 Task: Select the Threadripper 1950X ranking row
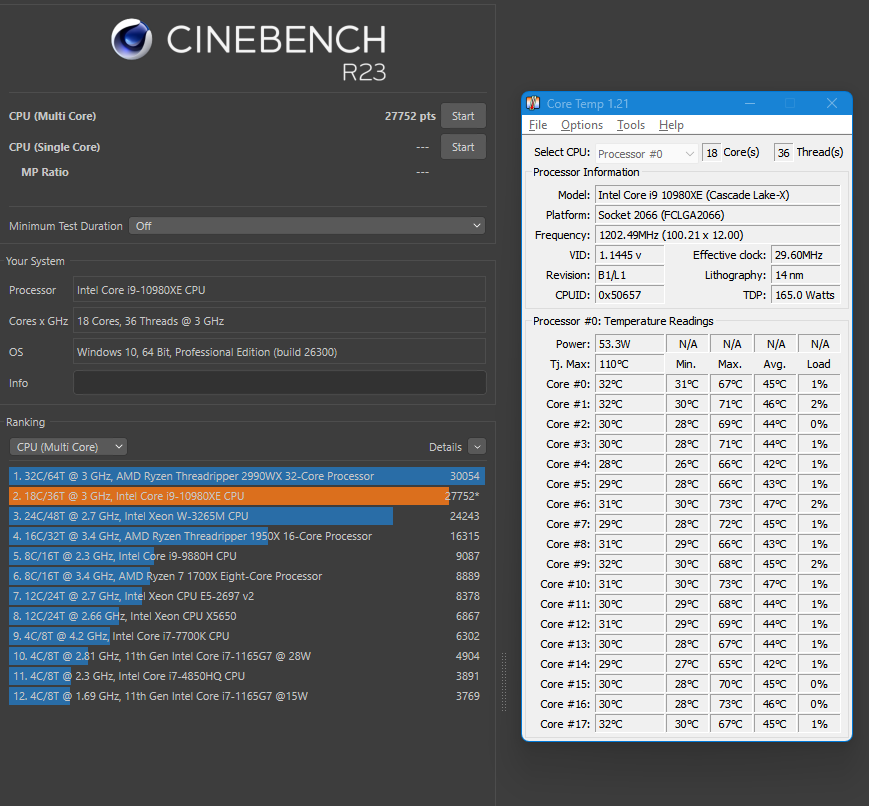point(247,536)
